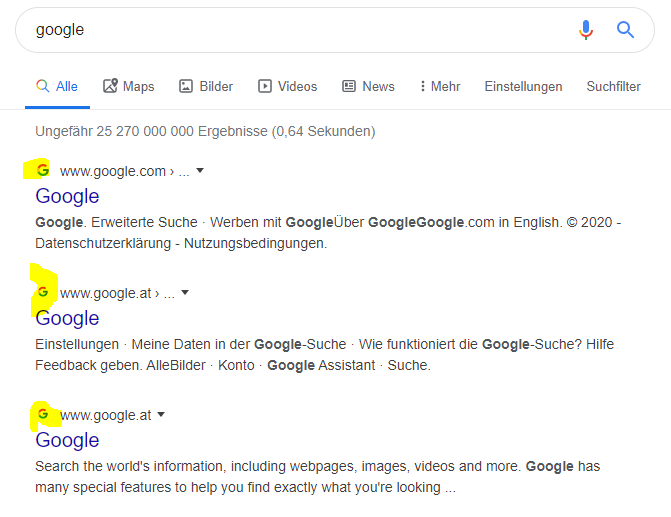The height and width of the screenshot is (517, 671).
Task: Open the Videos tab
Action: pyautogui.click(x=287, y=86)
